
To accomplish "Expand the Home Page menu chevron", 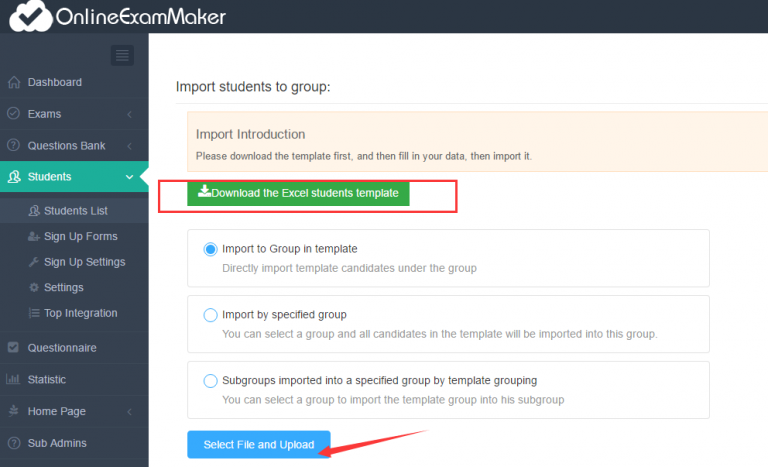I will click(129, 412).
